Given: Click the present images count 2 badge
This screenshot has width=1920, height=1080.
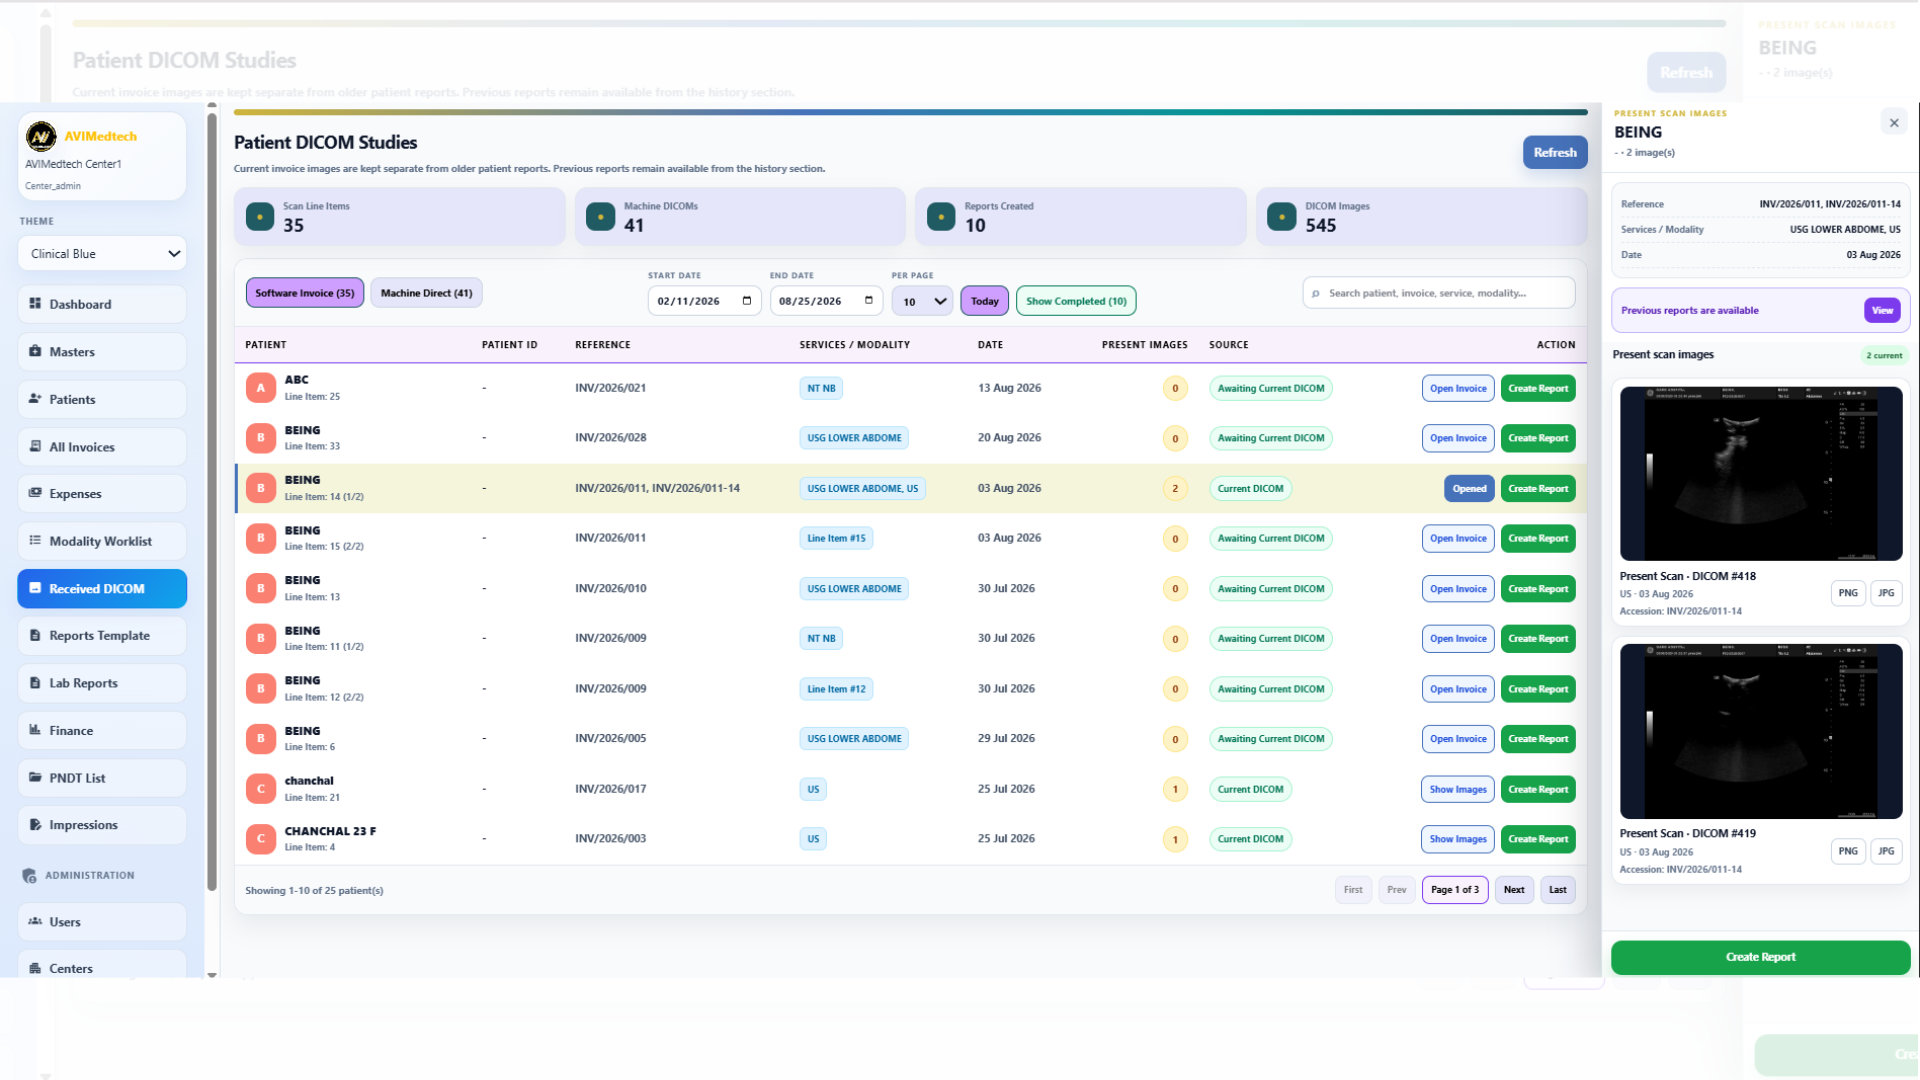Looking at the screenshot, I should [1175, 489].
